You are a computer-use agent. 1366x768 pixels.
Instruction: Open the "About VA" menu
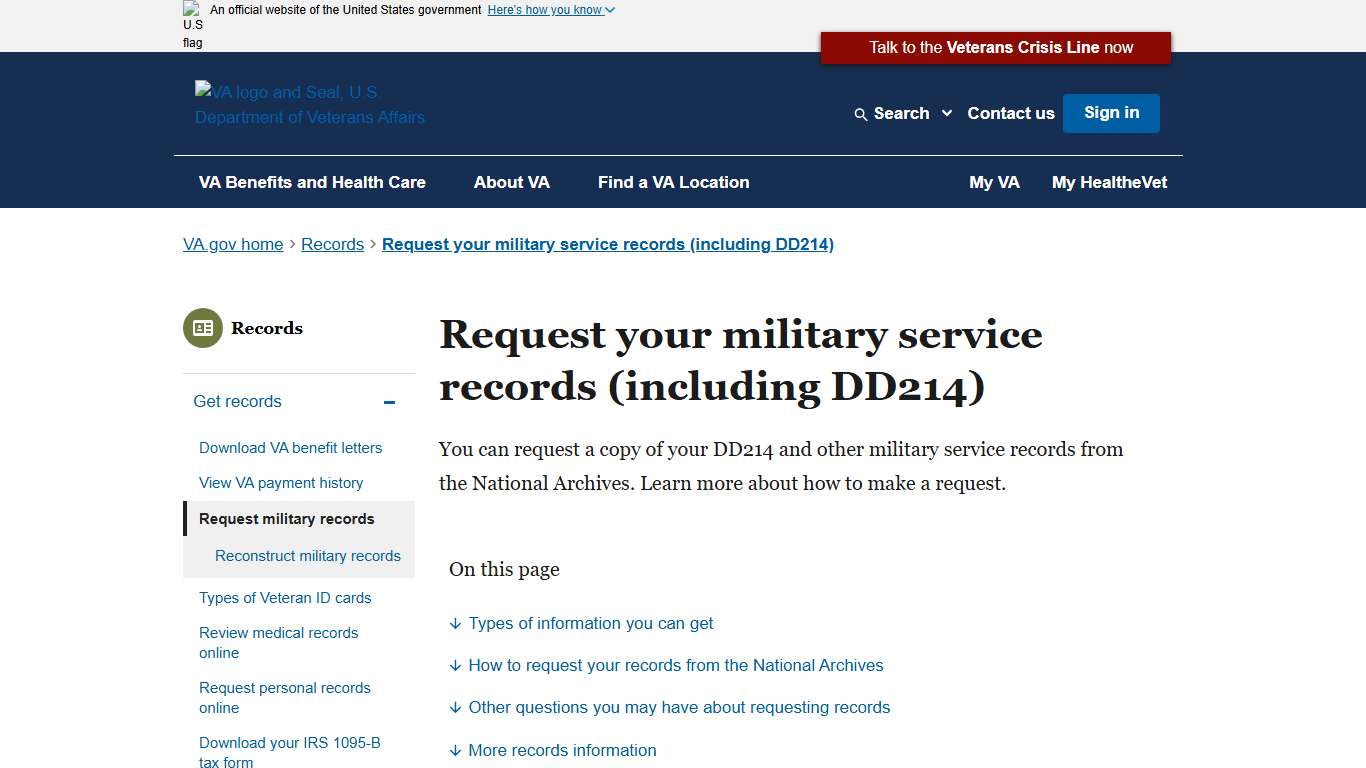511,182
